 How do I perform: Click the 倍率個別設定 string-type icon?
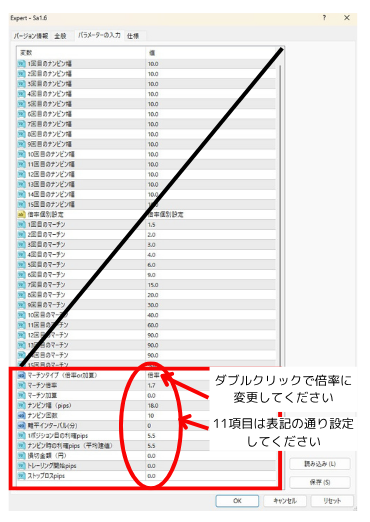pos(22,214)
